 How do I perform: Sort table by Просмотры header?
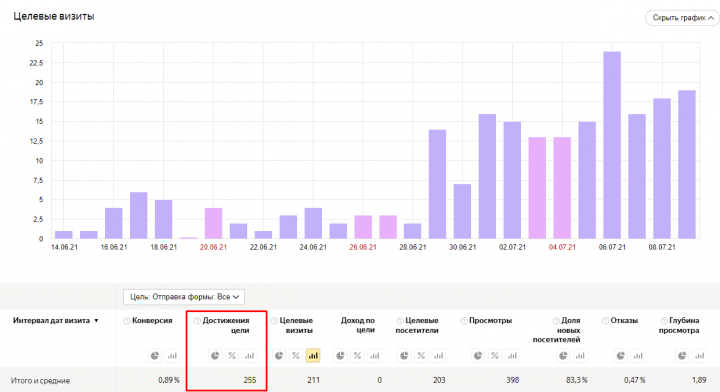490,321
